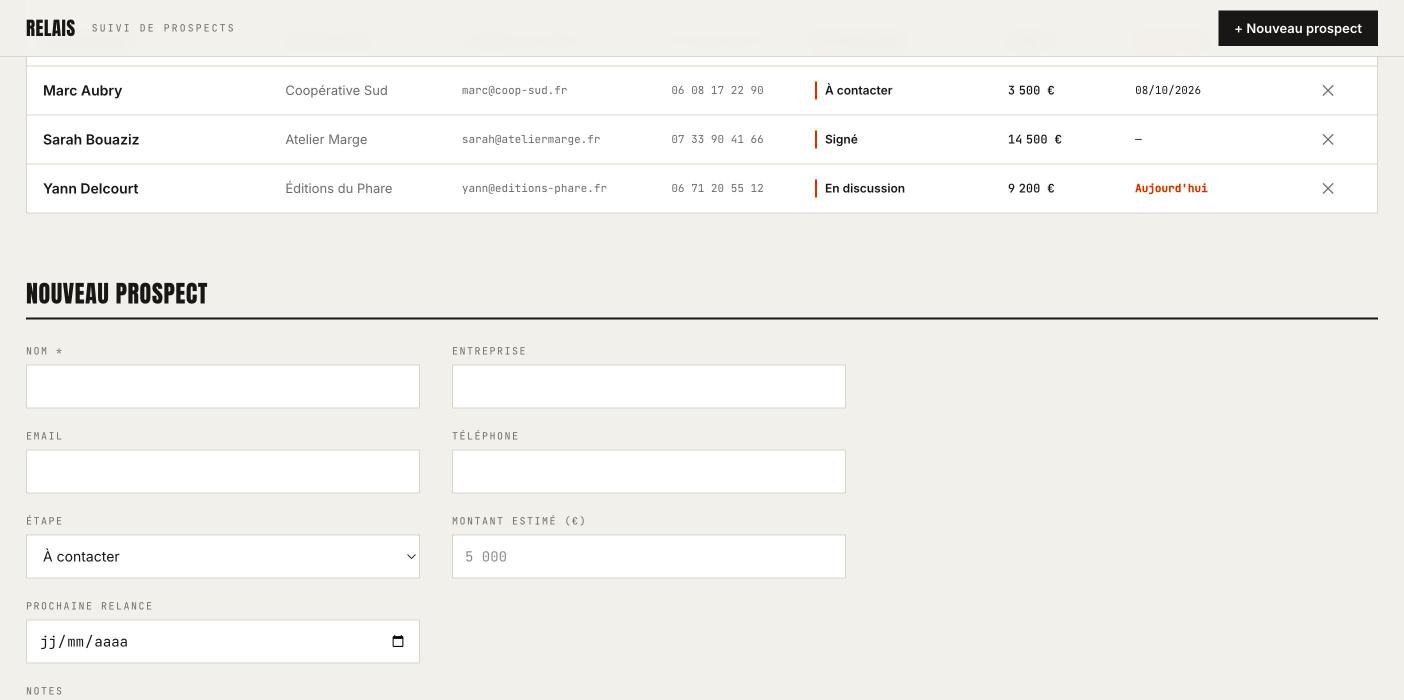Click the X icon for Yann Delcourt
1404x700 pixels.
(1328, 188)
